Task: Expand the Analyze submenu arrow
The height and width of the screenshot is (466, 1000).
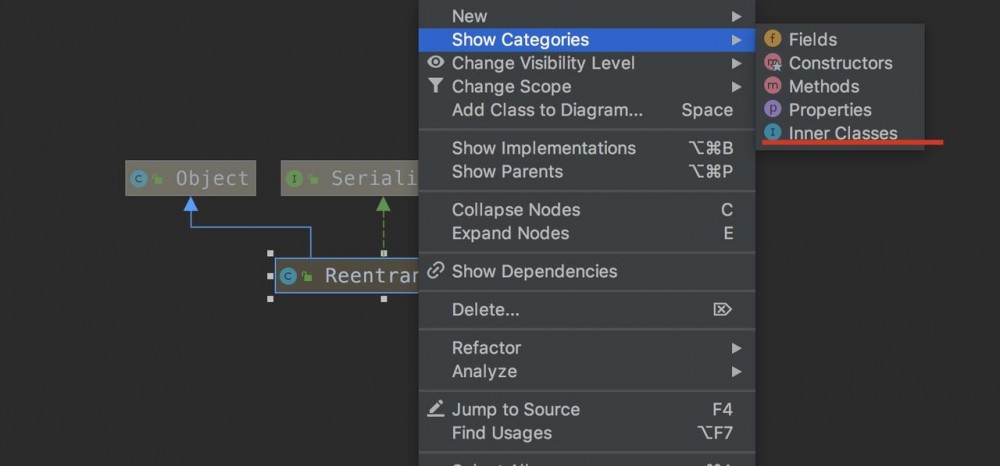Action: click(736, 372)
